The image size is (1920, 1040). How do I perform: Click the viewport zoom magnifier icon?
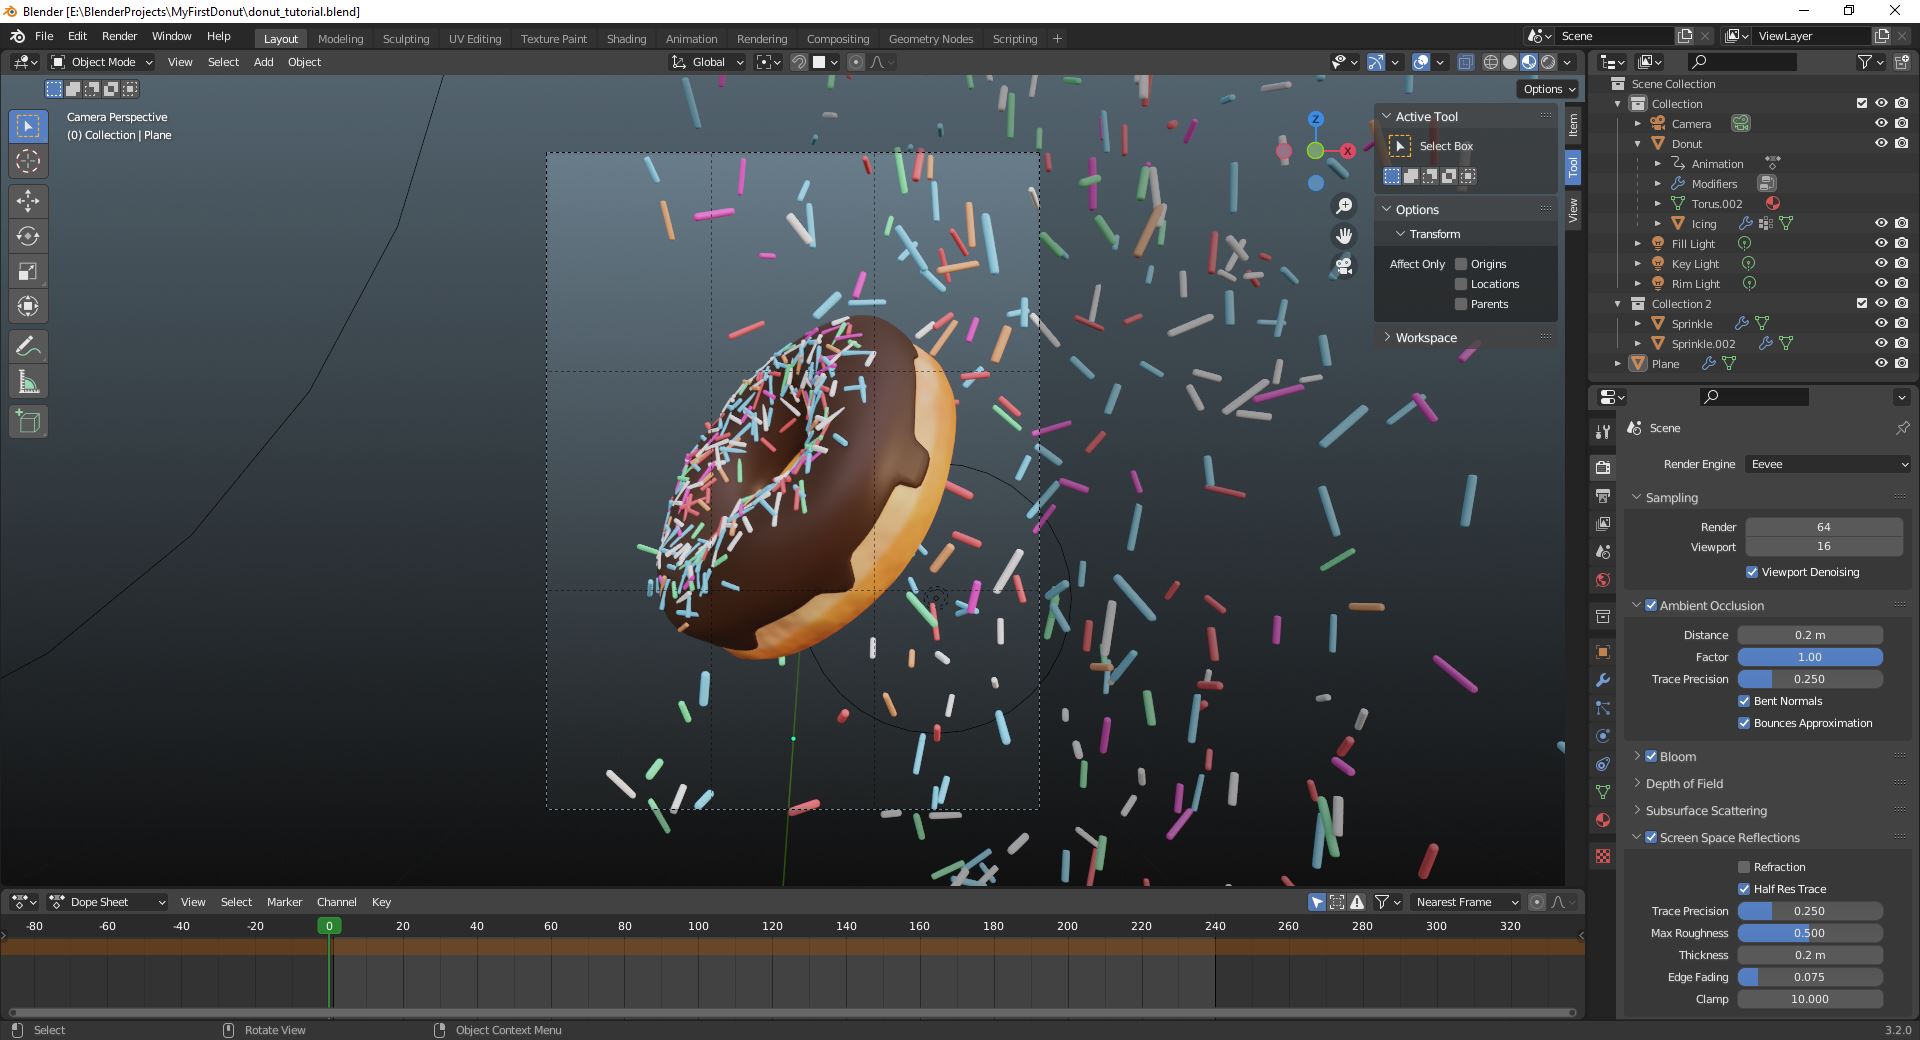pyautogui.click(x=1344, y=206)
